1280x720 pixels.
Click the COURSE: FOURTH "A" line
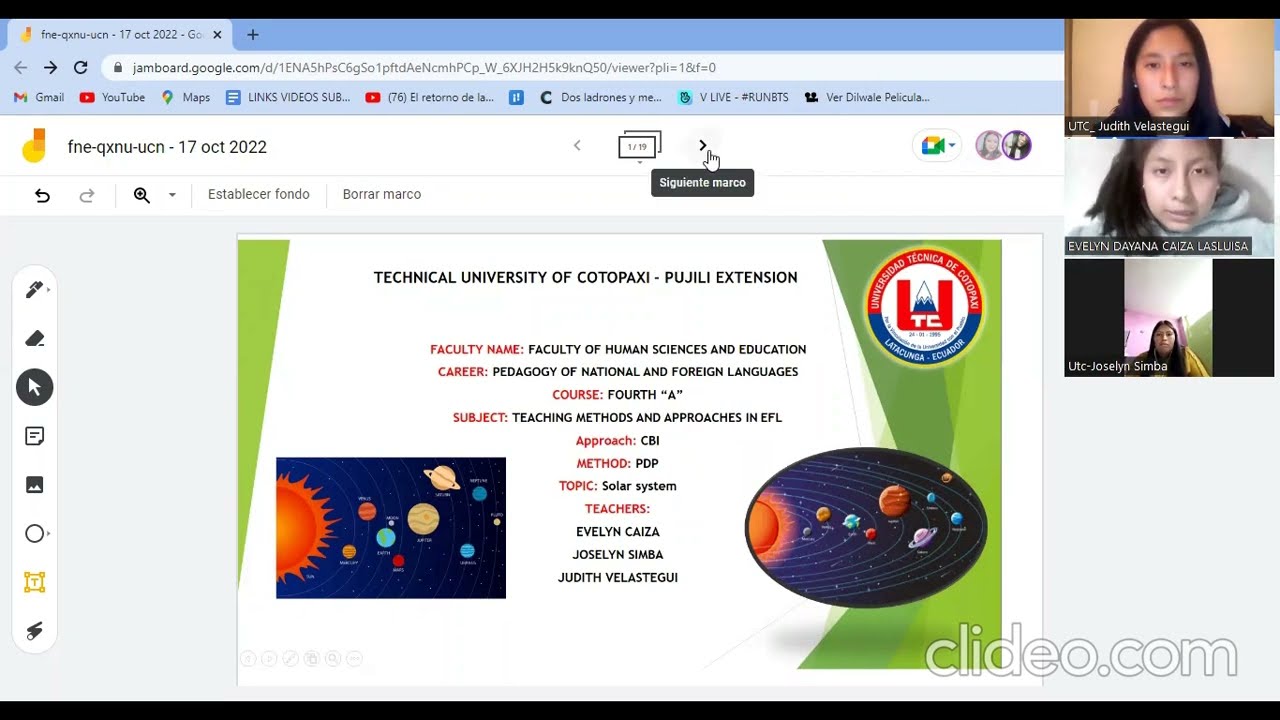point(617,394)
